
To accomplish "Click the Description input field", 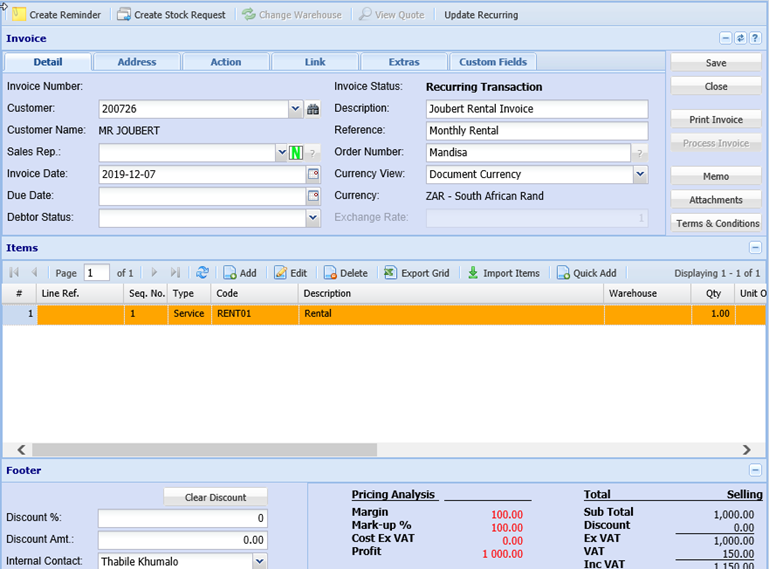I will (x=537, y=109).
